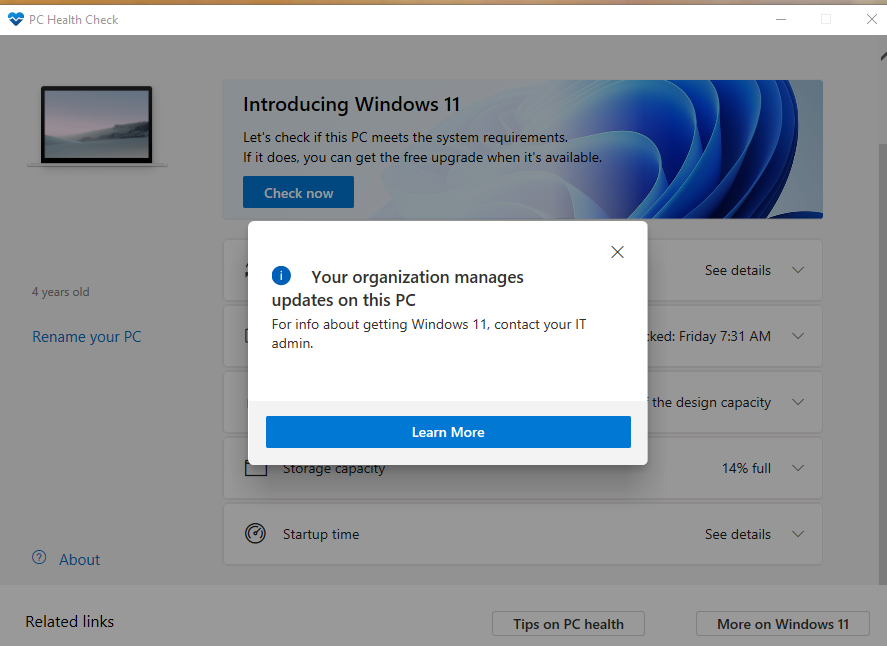Expand the Storage capacity 14% full chevron

[x=798, y=468]
